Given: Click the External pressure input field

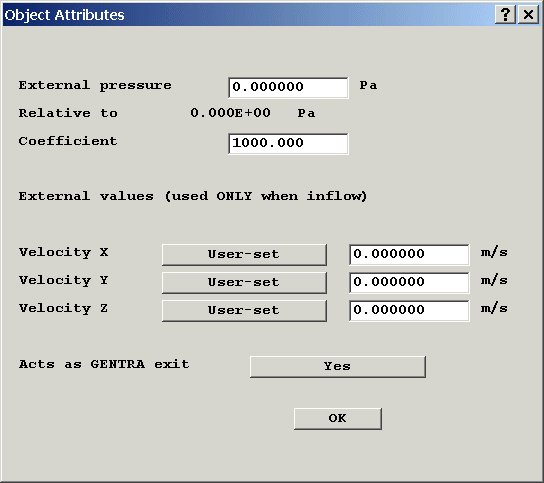Looking at the screenshot, I should [288, 87].
